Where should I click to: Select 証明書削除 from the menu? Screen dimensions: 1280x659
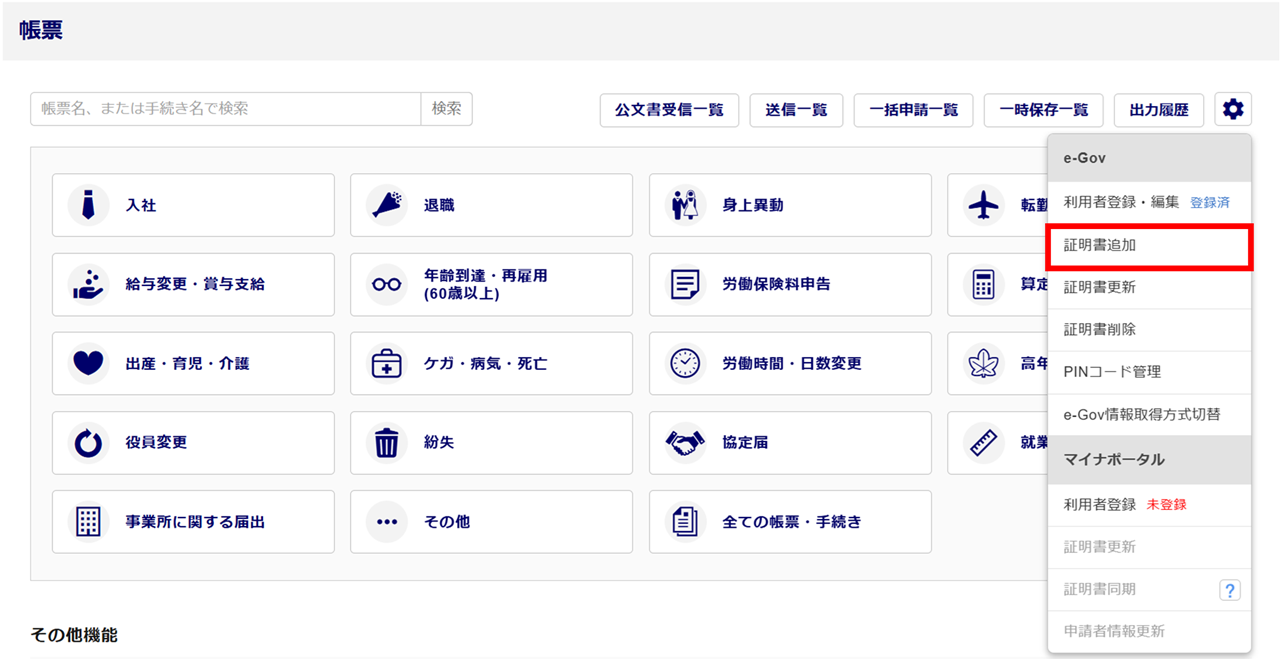[1149, 330]
